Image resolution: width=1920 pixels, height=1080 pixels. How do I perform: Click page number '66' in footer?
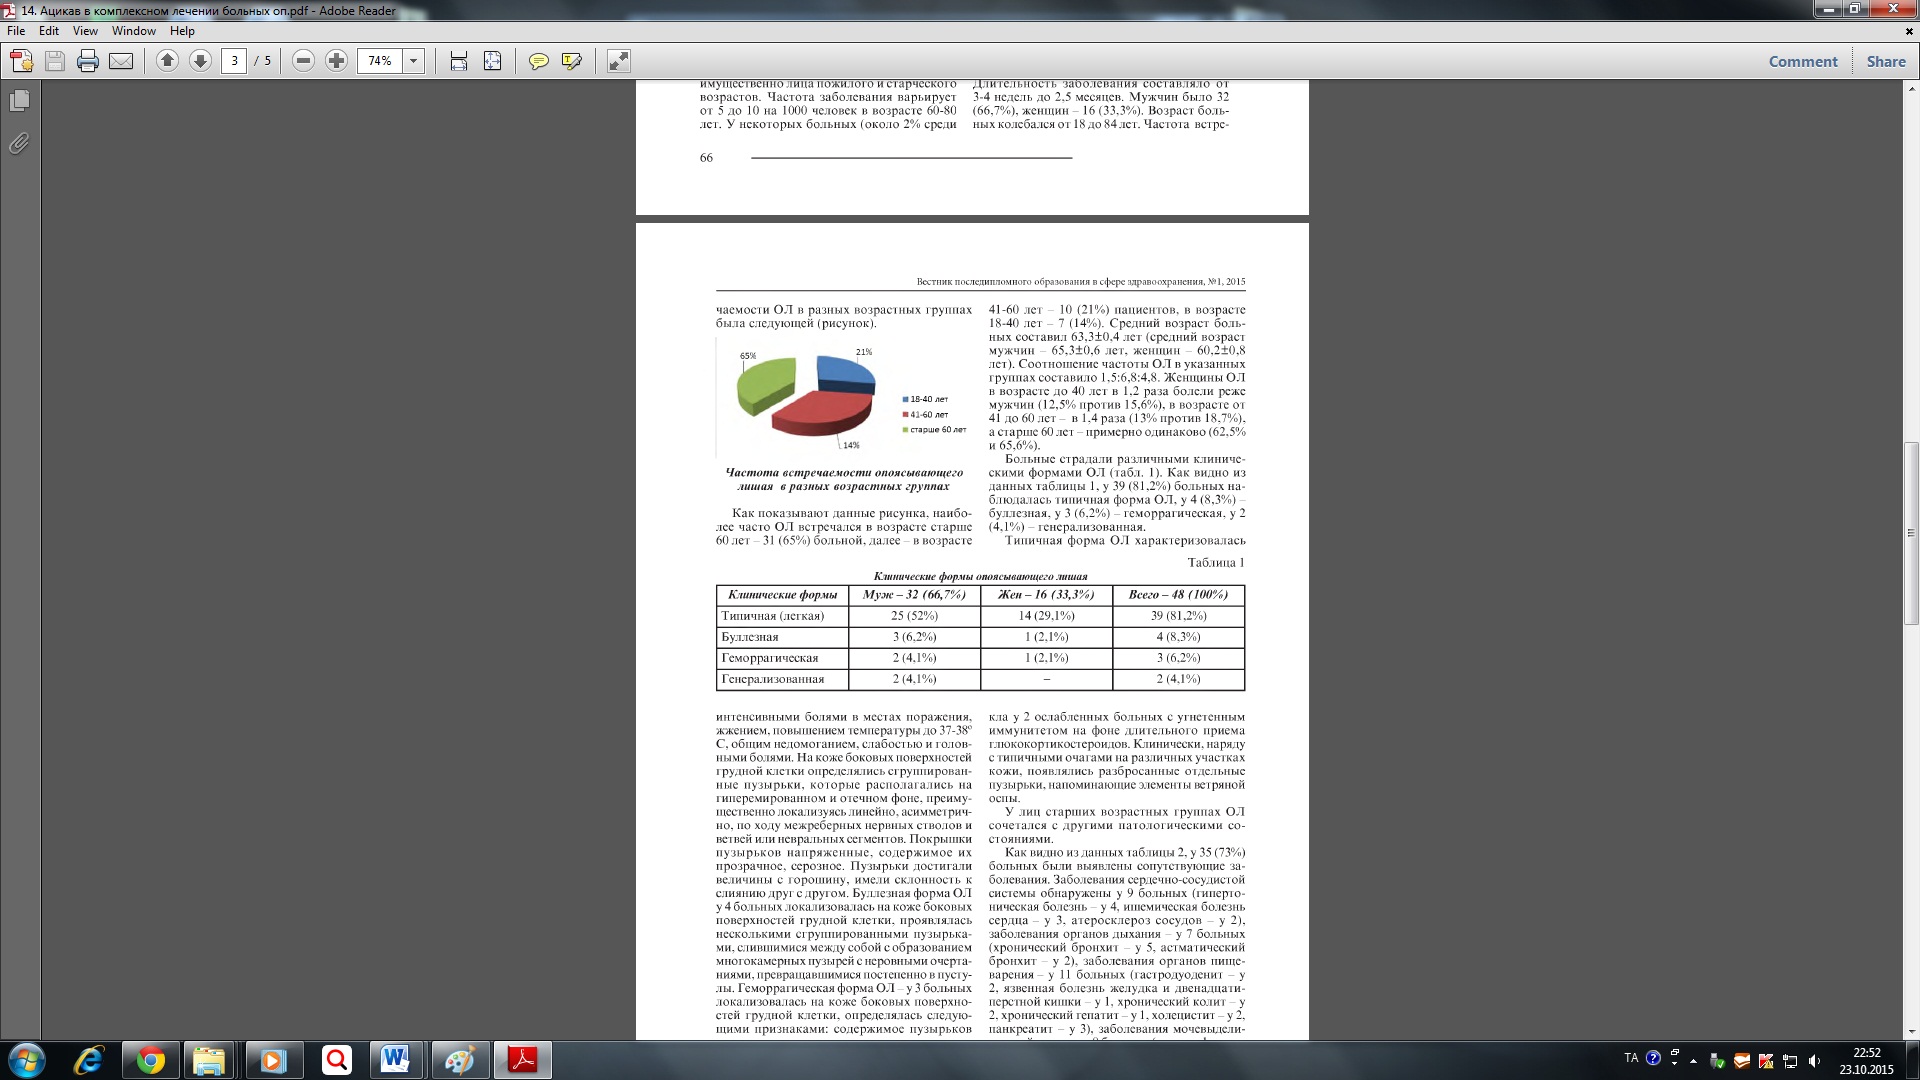tap(706, 158)
